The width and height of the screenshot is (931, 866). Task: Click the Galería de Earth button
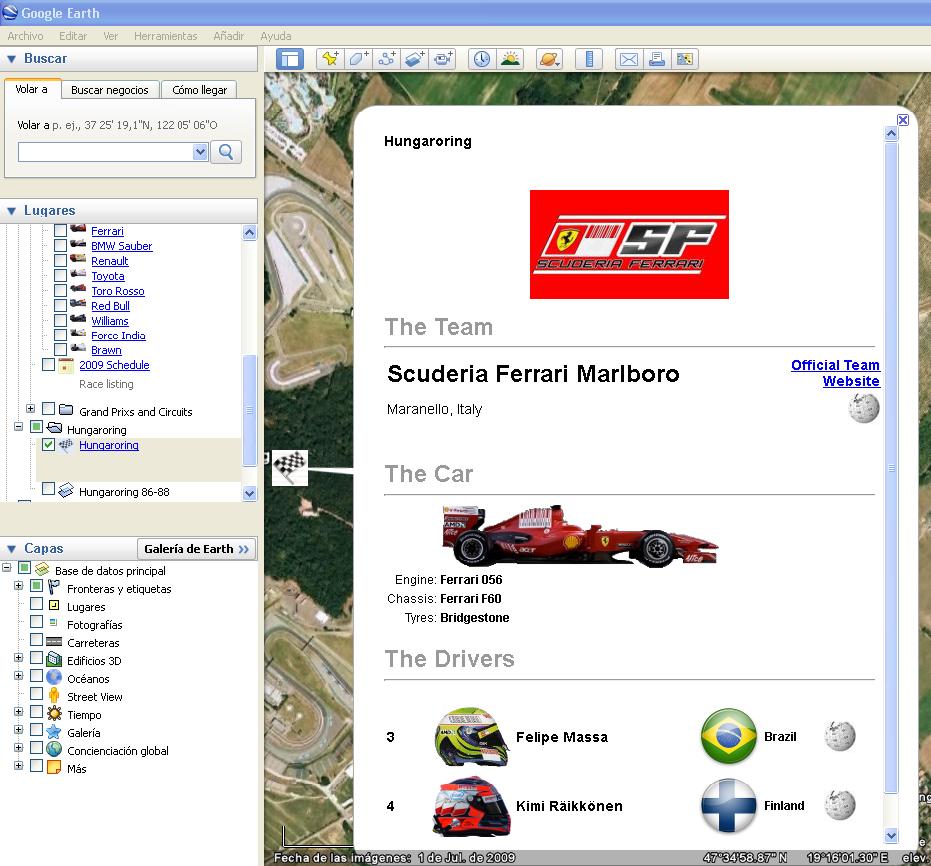point(196,549)
